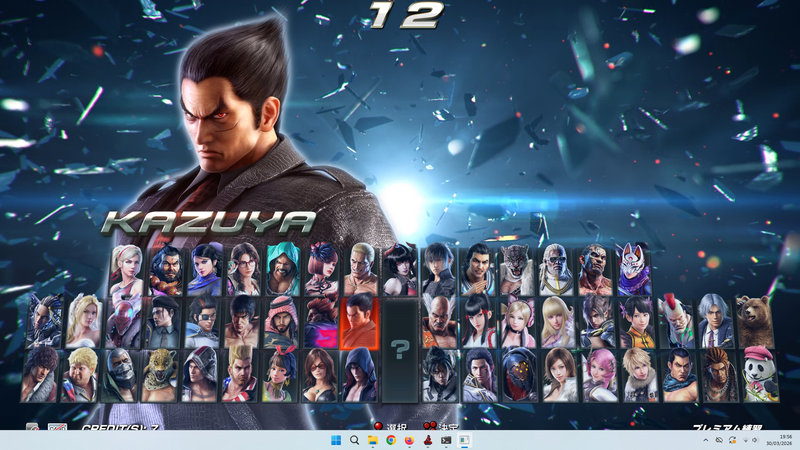Pick Anna Williams portrait

322,270
